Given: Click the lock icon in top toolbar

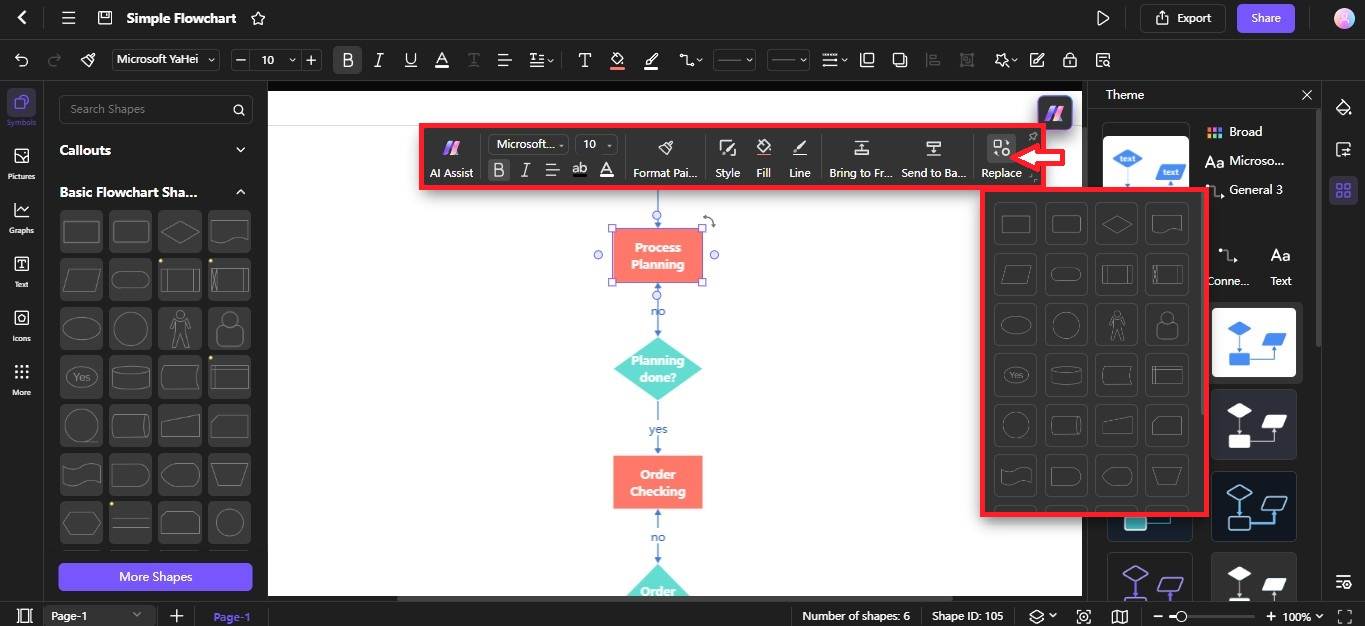Looking at the screenshot, I should coord(1070,60).
